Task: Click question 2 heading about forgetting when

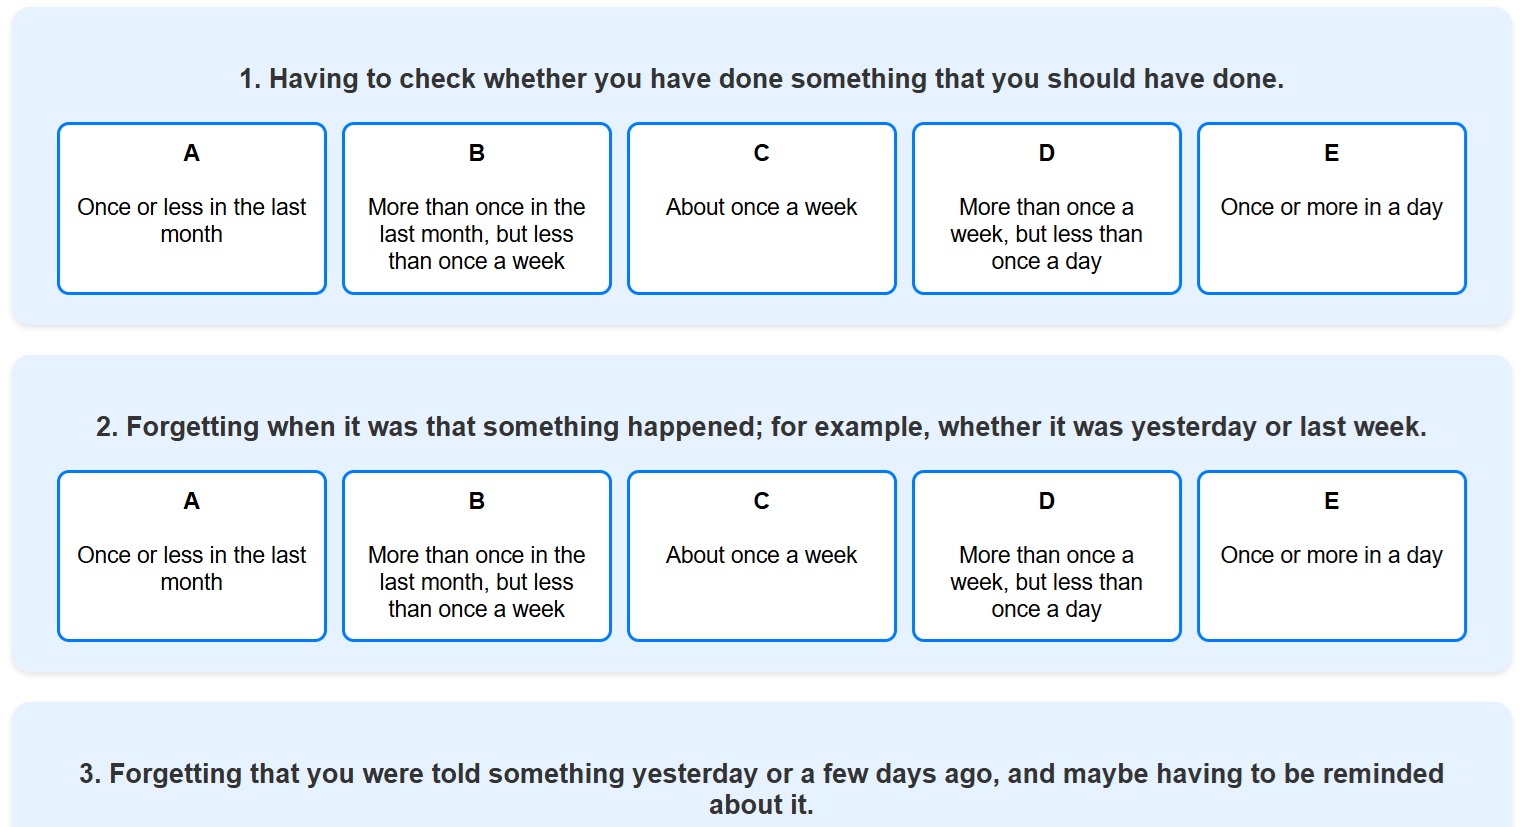Action: click(x=762, y=427)
